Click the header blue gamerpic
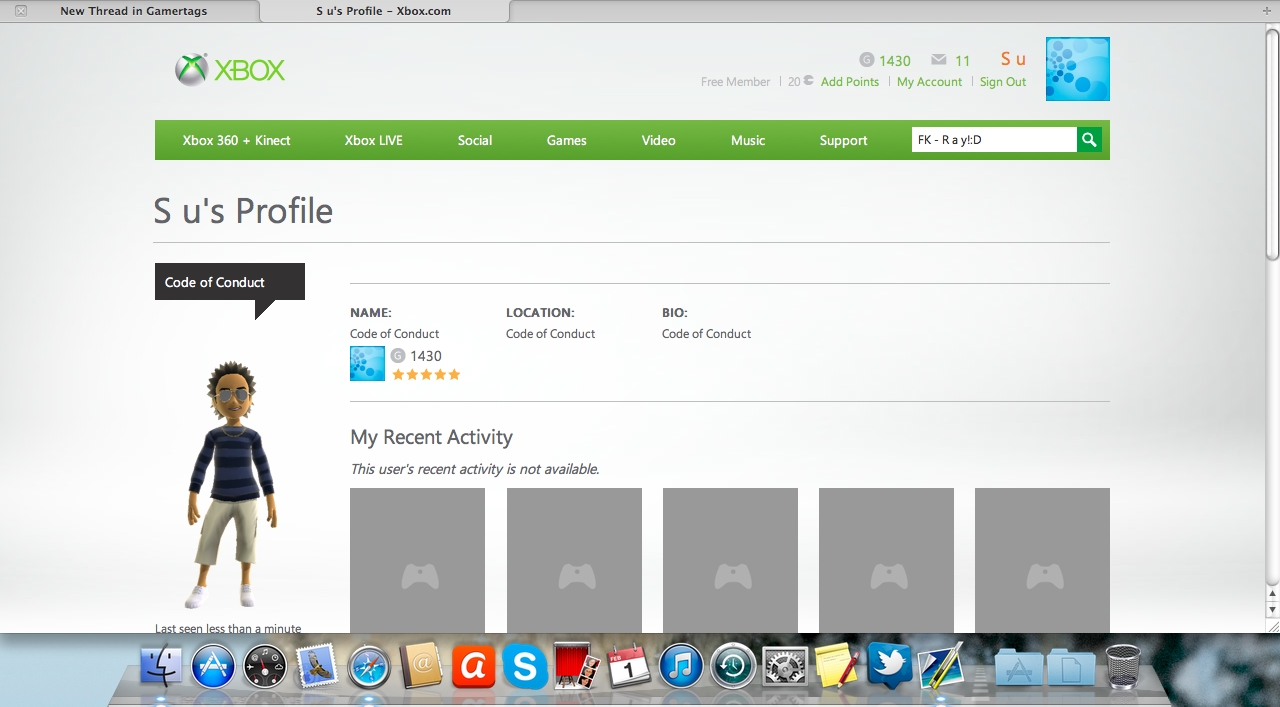Image resolution: width=1280 pixels, height=707 pixels. click(1078, 69)
